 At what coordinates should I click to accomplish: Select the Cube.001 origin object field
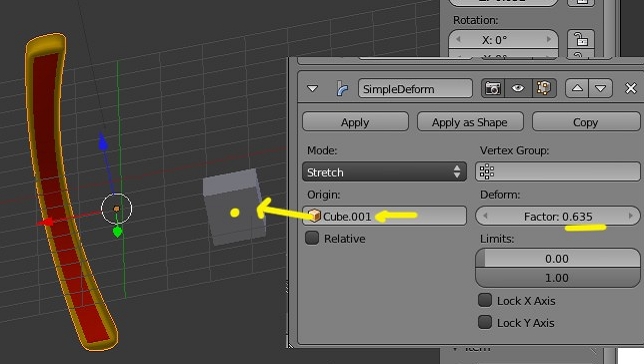(x=384, y=216)
